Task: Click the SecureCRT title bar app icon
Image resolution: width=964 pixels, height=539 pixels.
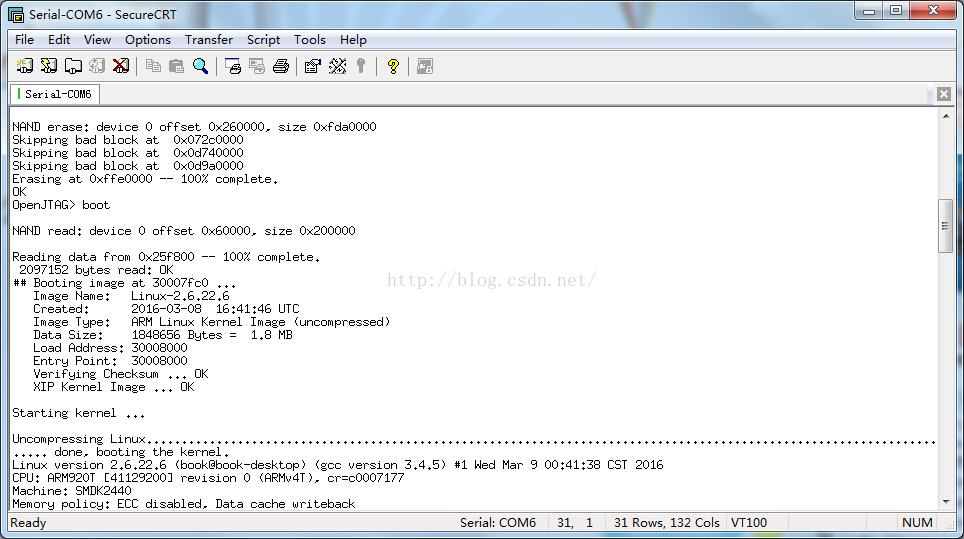Action: pos(16,14)
